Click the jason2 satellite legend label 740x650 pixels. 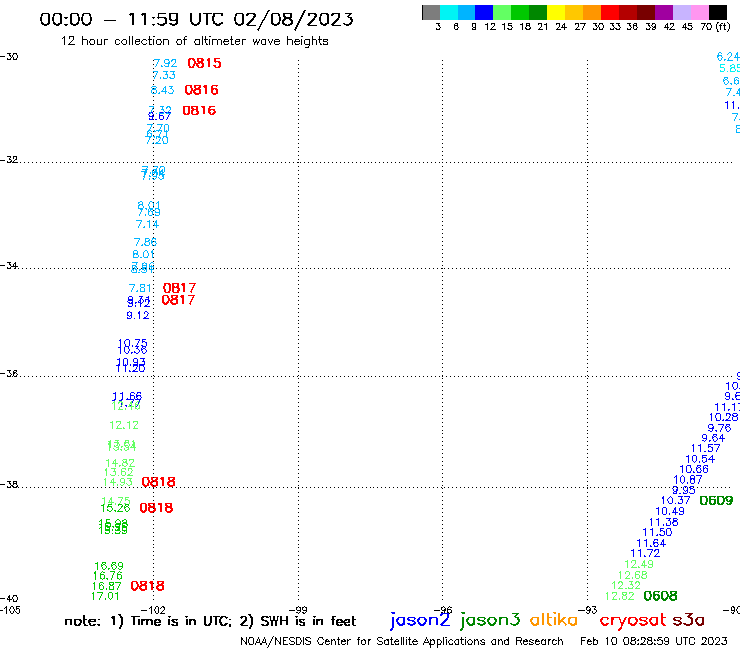(x=420, y=620)
